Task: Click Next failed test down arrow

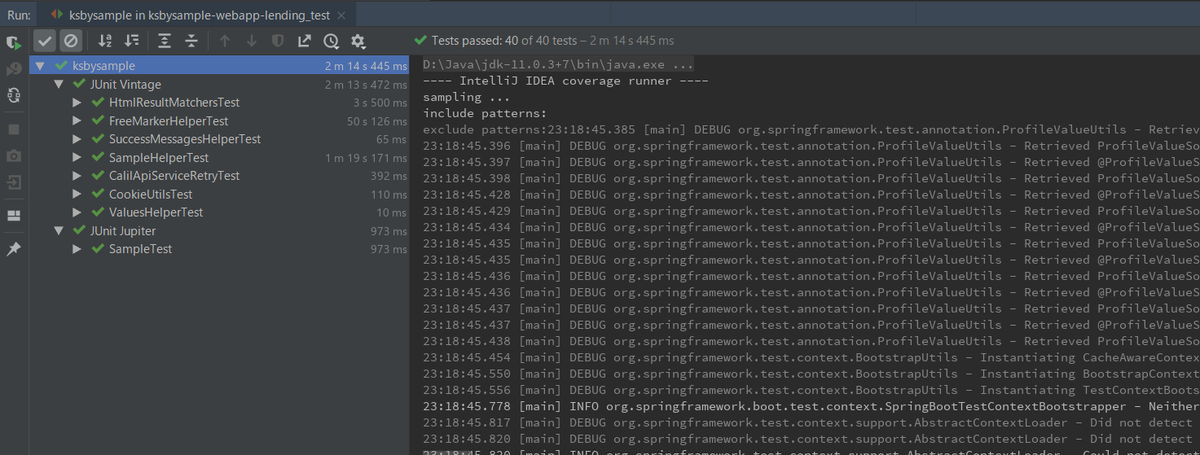Action: 251,41
